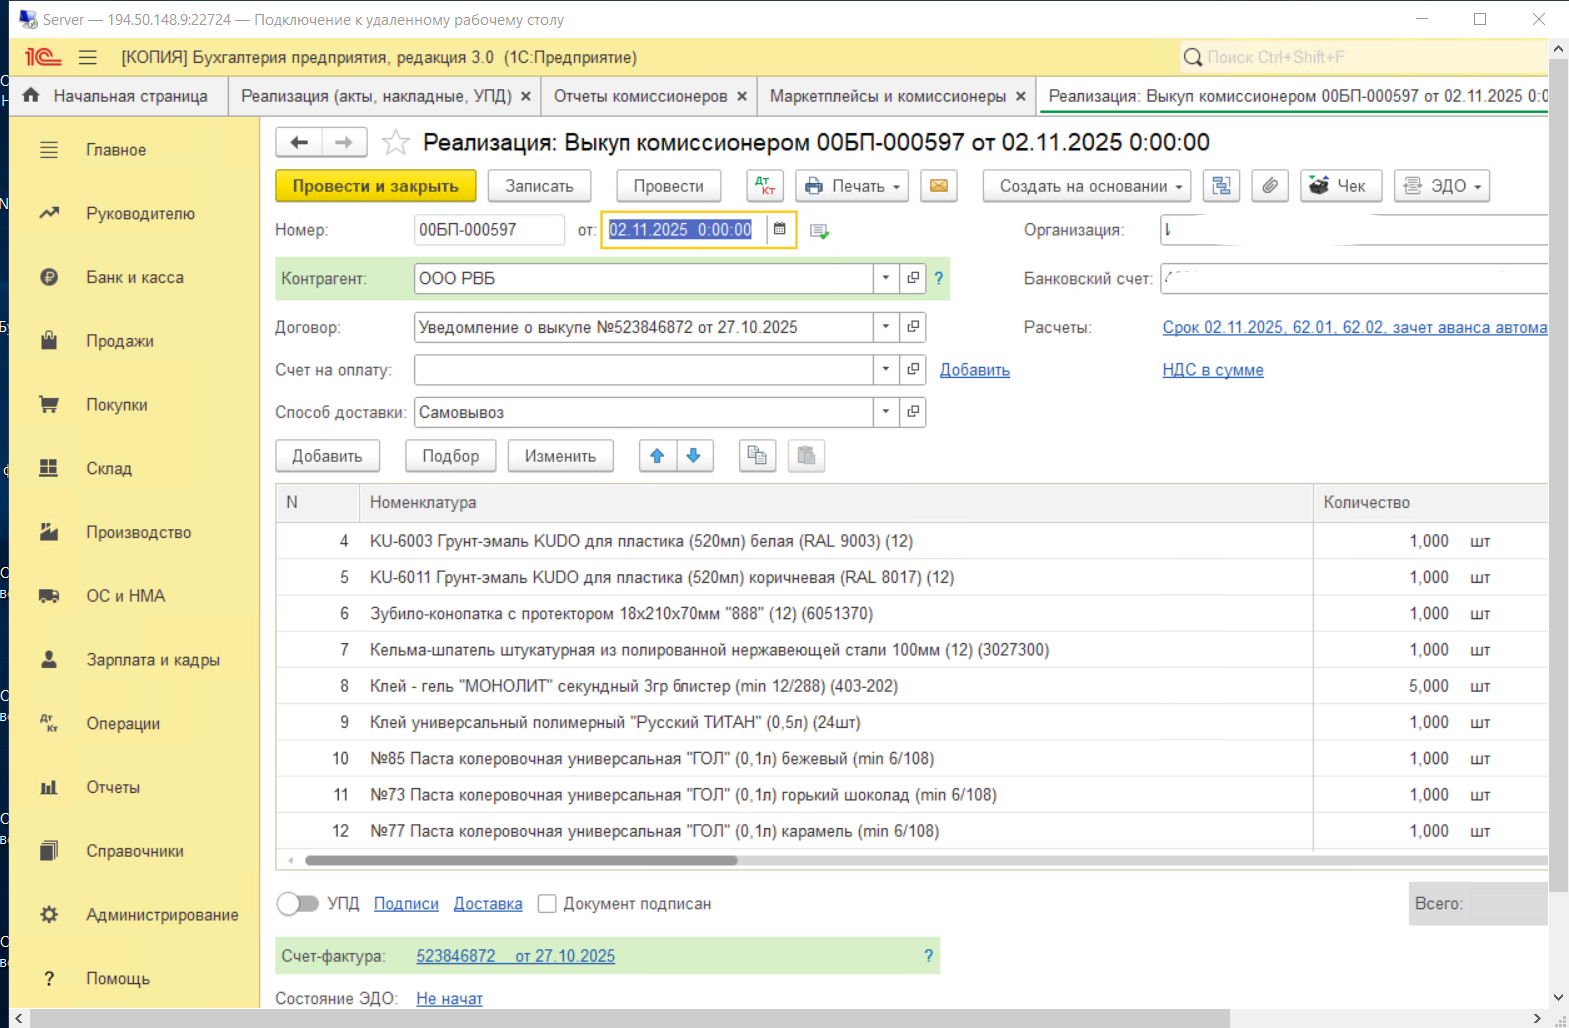This screenshot has width=1569, height=1028.
Task: Click the Способ доставки input field
Action: [x=642, y=412]
